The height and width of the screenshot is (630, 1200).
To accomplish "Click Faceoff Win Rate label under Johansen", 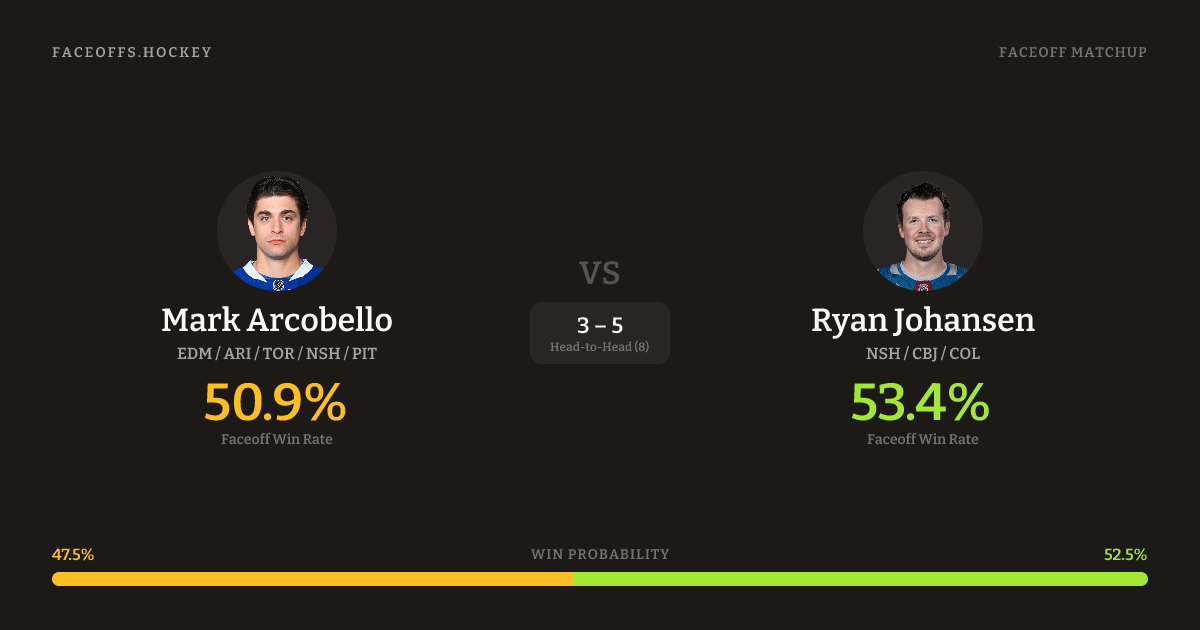I will pyautogui.click(x=923, y=439).
